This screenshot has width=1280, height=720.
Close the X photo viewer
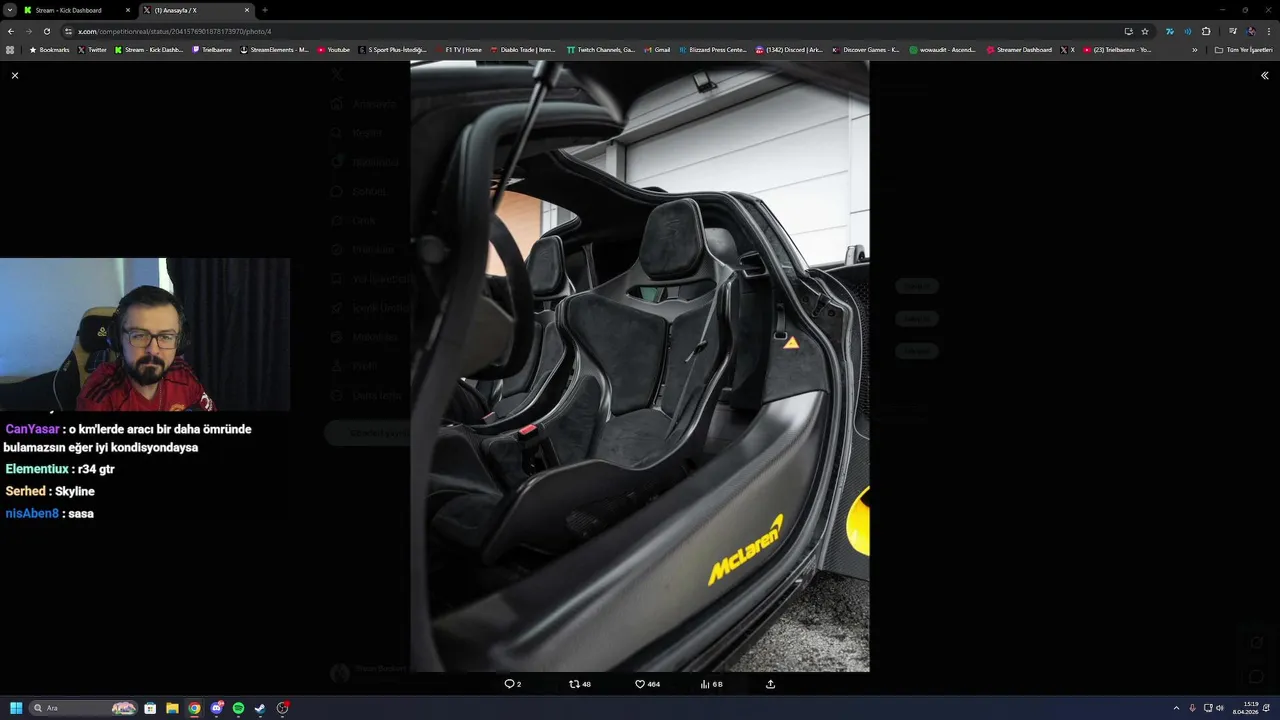tap(14, 76)
